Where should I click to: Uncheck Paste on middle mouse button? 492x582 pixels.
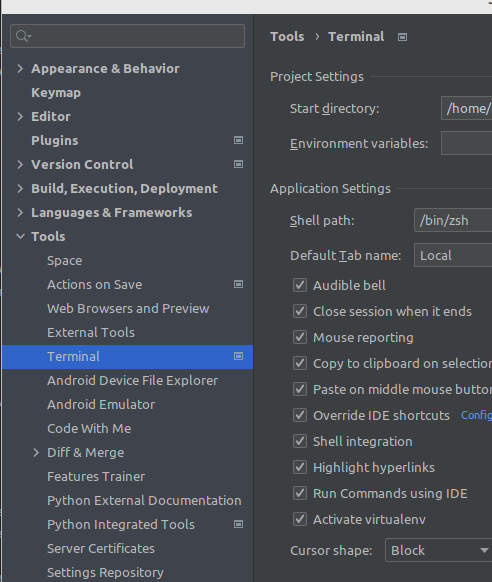300,389
